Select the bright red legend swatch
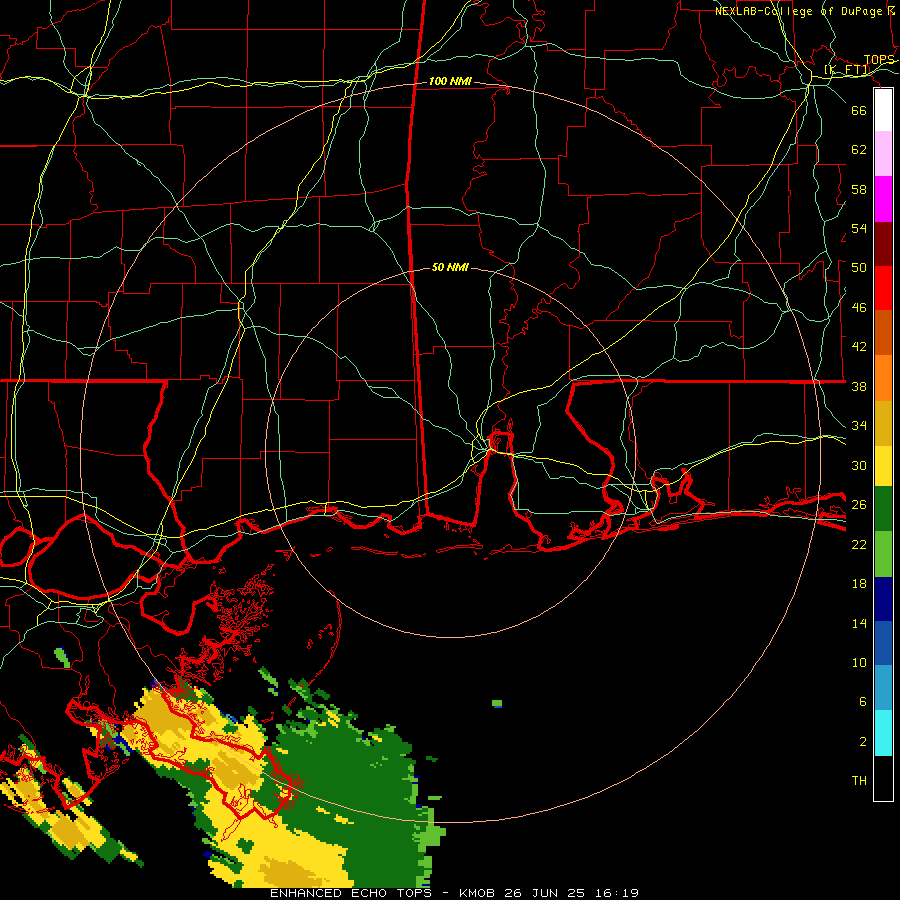 (x=883, y=288)
